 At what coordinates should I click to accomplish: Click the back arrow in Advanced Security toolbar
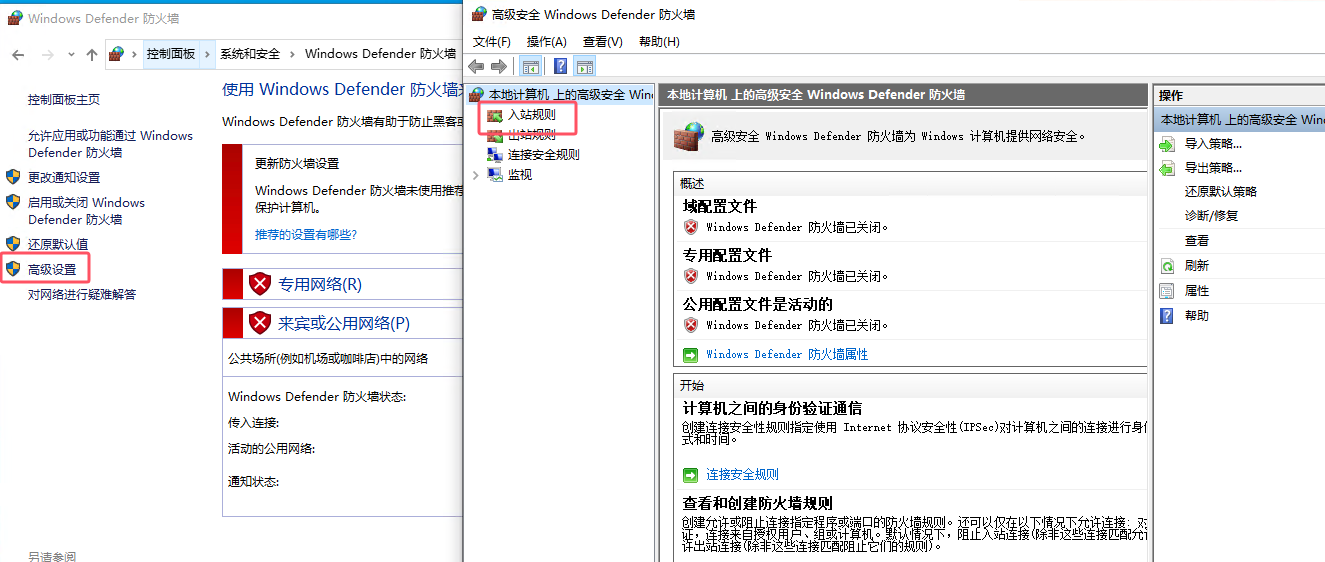click(476, 67)
